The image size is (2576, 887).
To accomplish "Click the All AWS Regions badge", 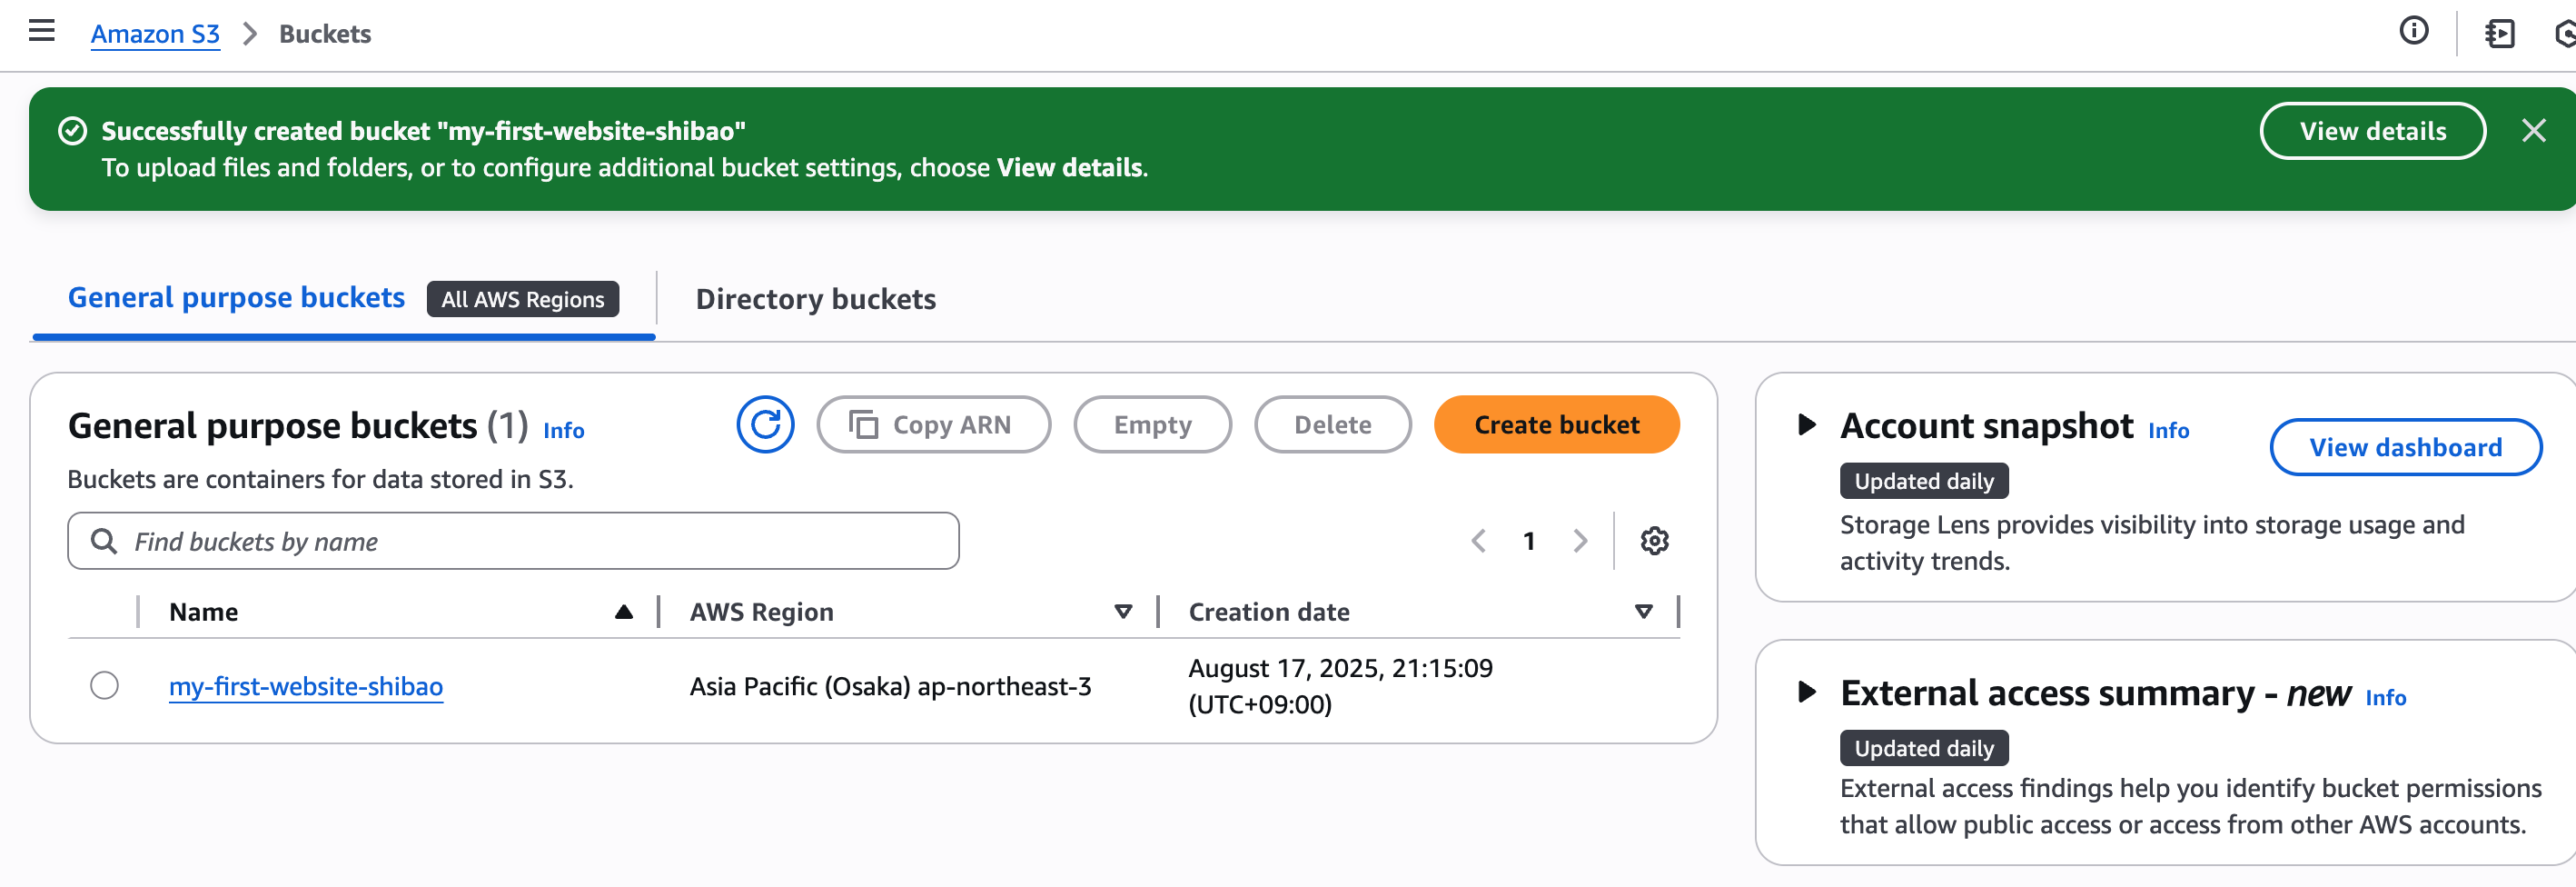I will click(522, 299).
